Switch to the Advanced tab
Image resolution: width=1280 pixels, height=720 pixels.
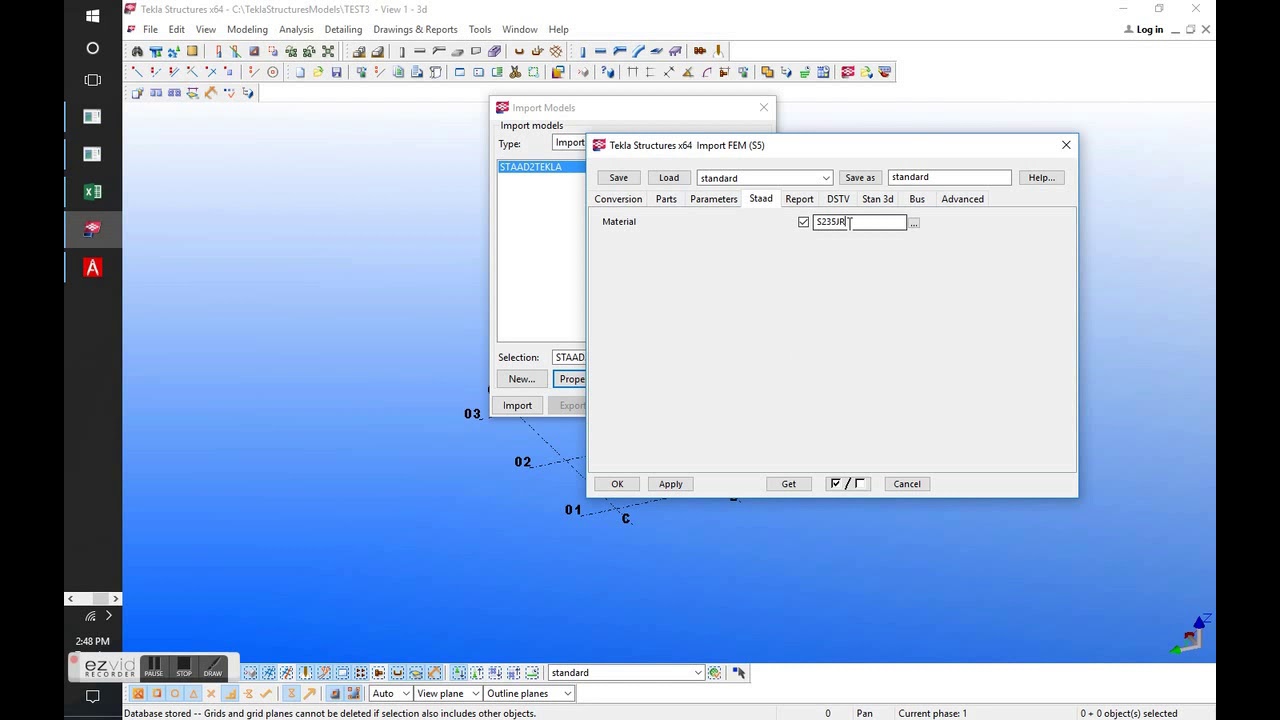coord(962,199)
